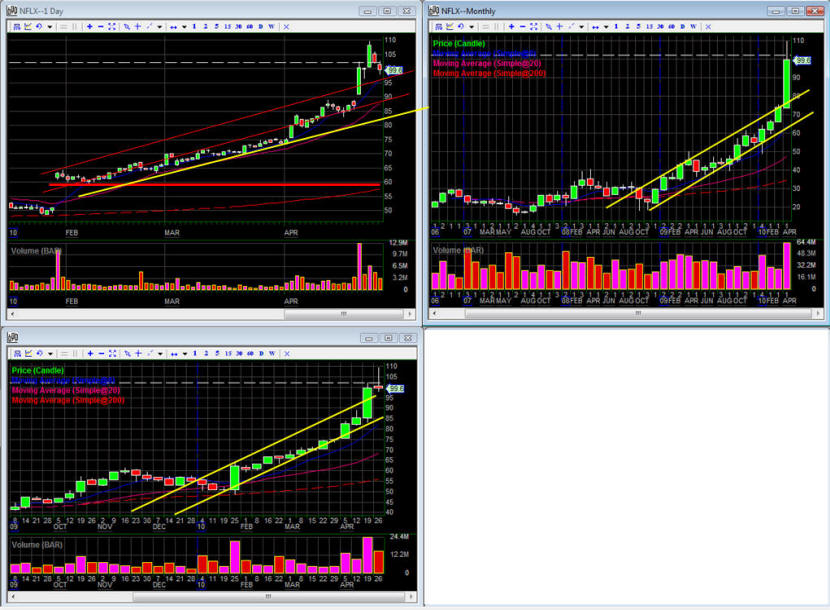Click zoom in plus icon in bottom-left chart toolbar
The width and height of the screenshot is (830, 610).
point(90,353)
